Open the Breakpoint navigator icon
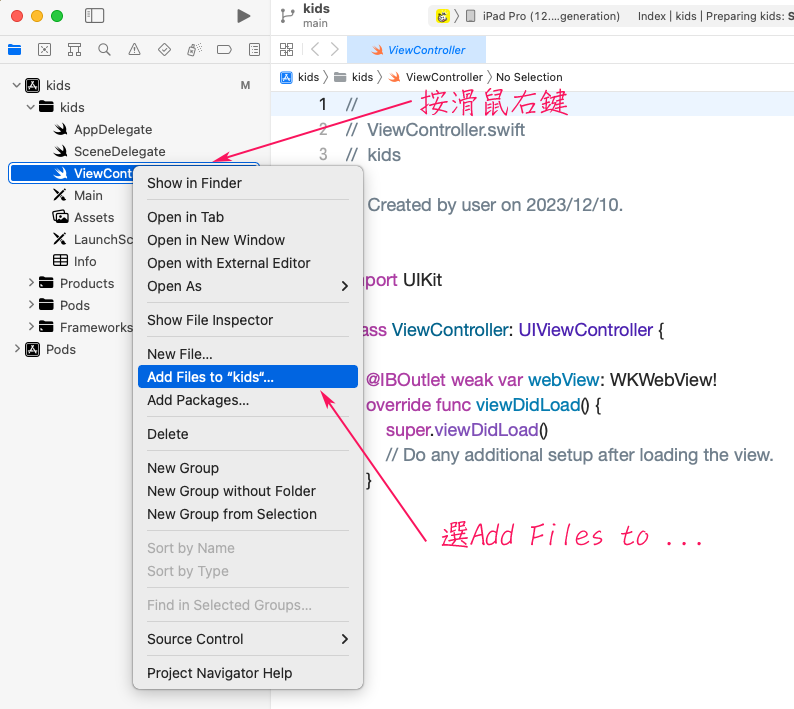The height and width of the screenshot is (709, 794). click(x=224, y=50)
